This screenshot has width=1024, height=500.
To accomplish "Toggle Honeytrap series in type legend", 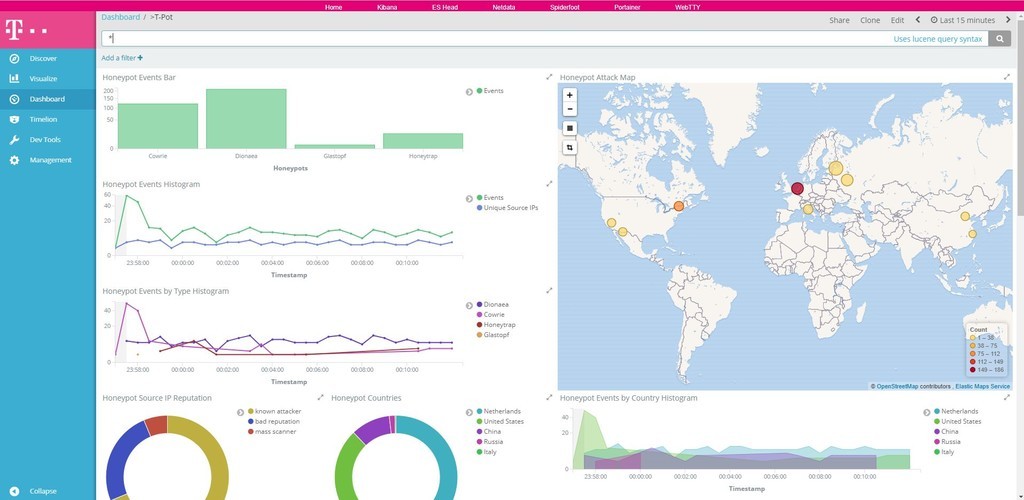I will pos(496,324).
